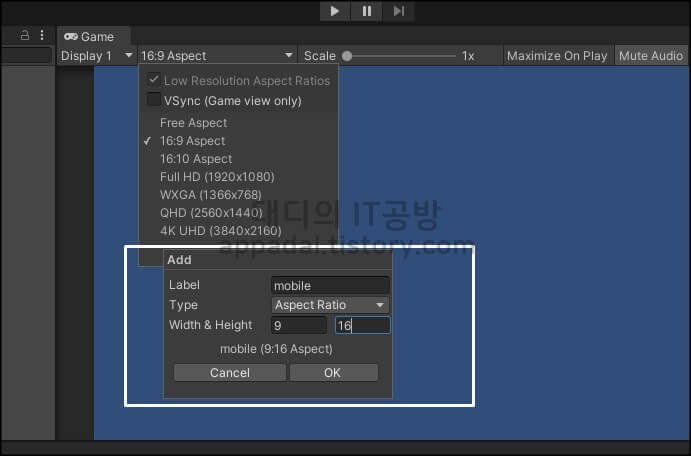Cancel the Add dialog
The image size is (691, 456).
pos(230,373)
